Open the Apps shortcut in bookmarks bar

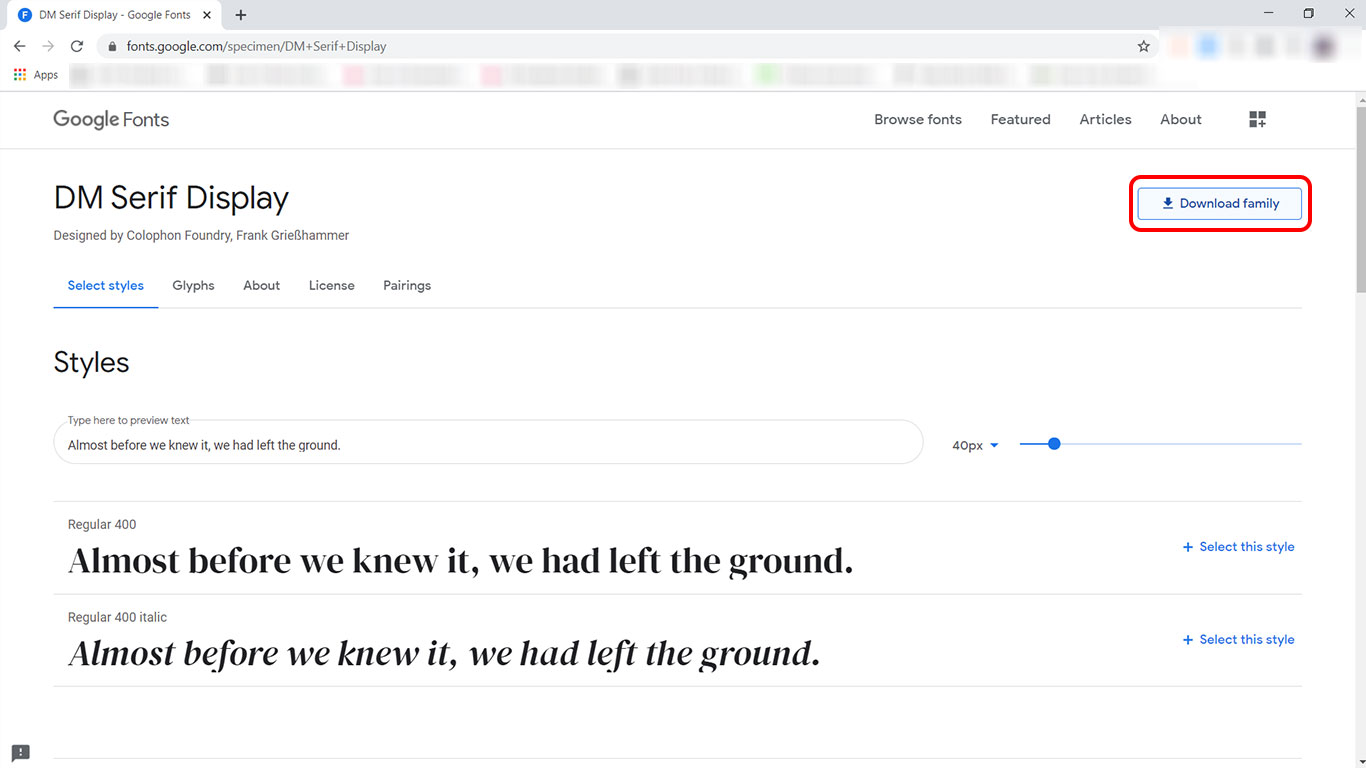coord(36,75)
